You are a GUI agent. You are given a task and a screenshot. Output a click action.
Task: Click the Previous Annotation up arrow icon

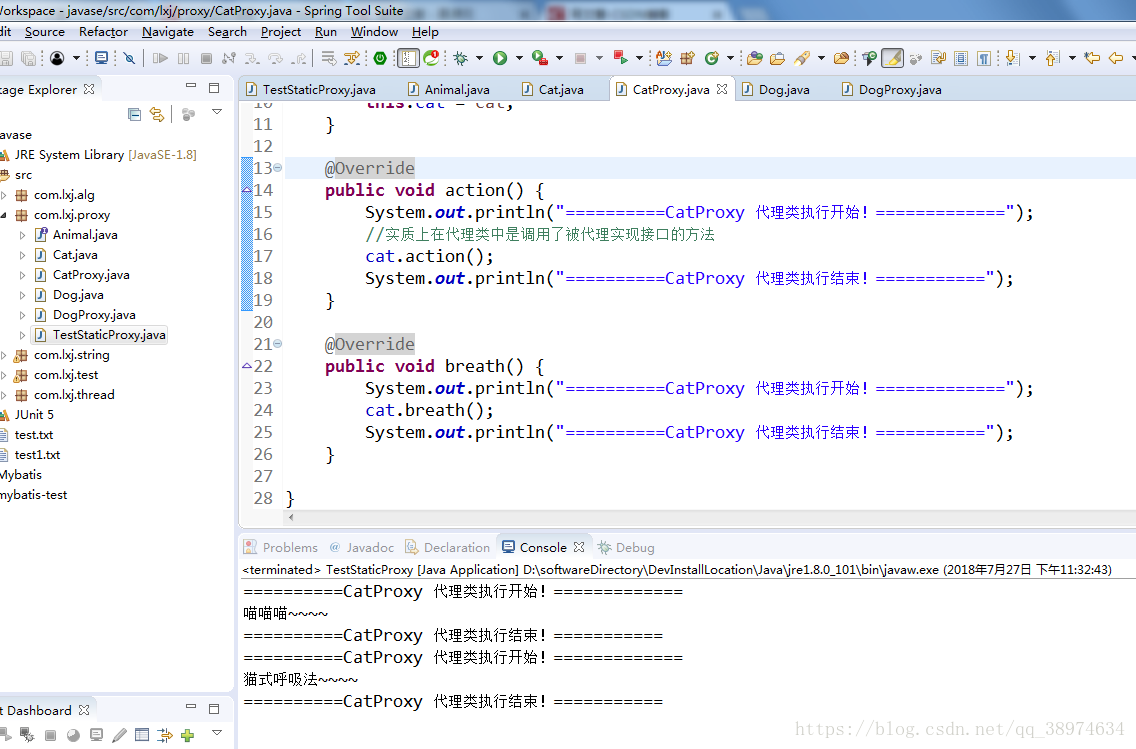[1053, 58]
